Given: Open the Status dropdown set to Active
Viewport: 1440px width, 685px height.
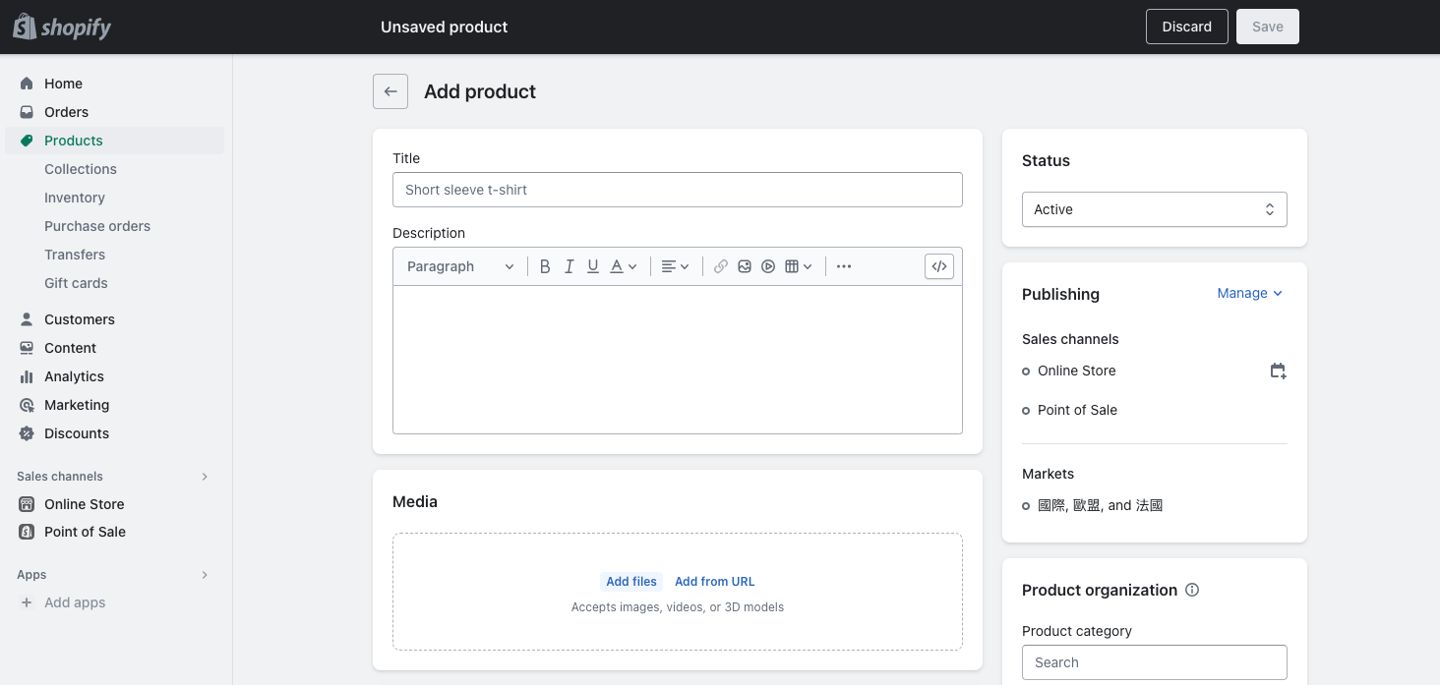Looking at the screenshot, I should tap(1154, 209).
